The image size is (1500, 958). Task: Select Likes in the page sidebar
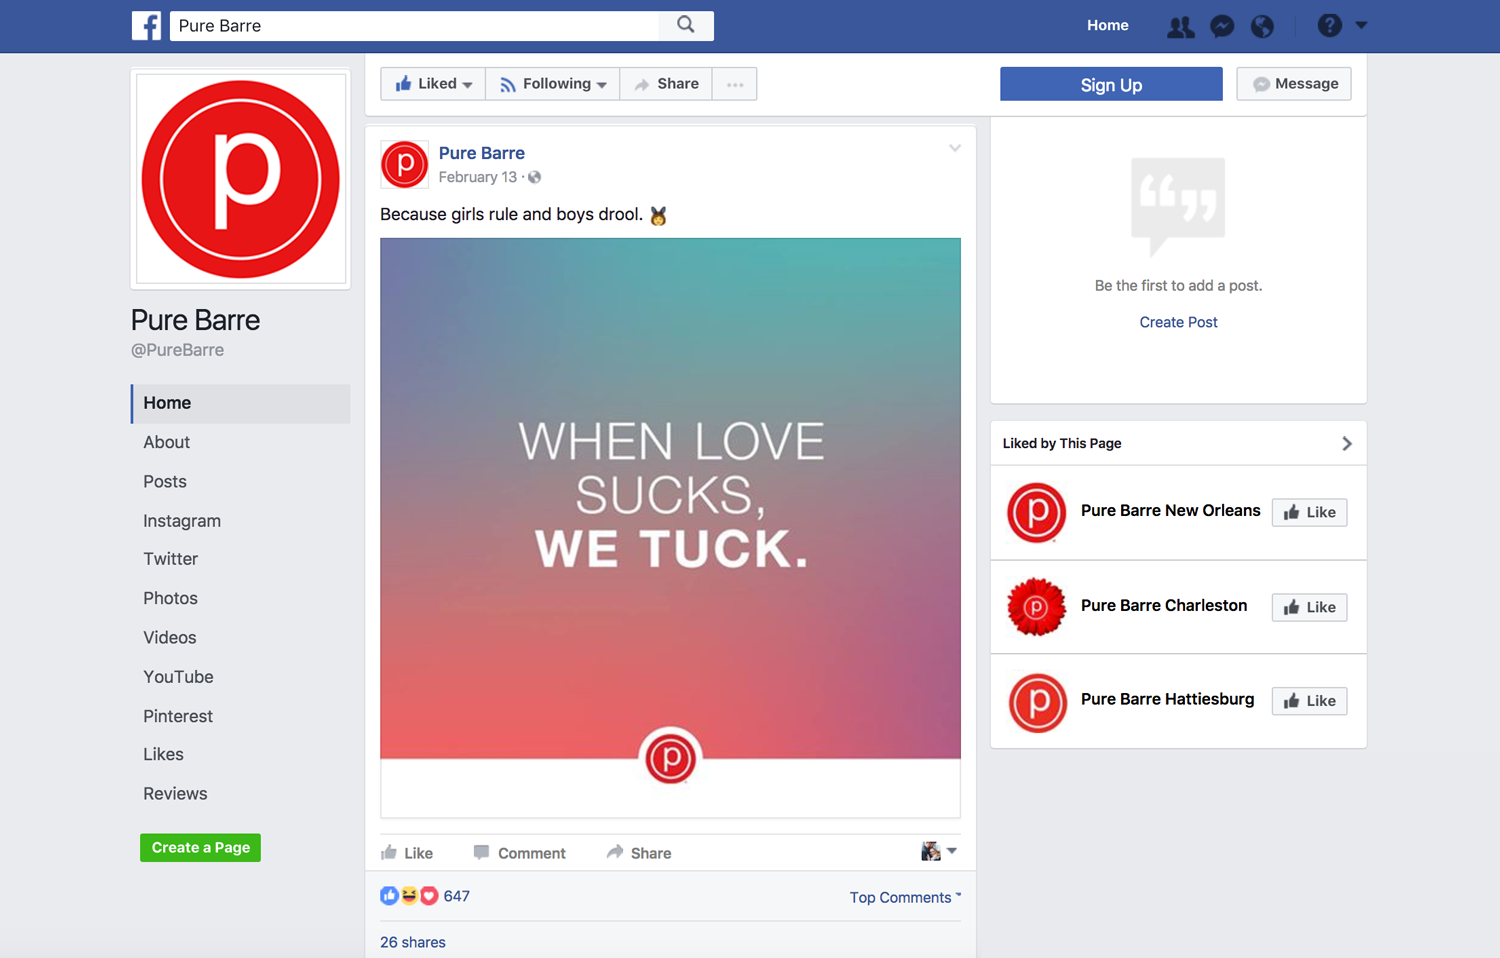pos(163,754)
